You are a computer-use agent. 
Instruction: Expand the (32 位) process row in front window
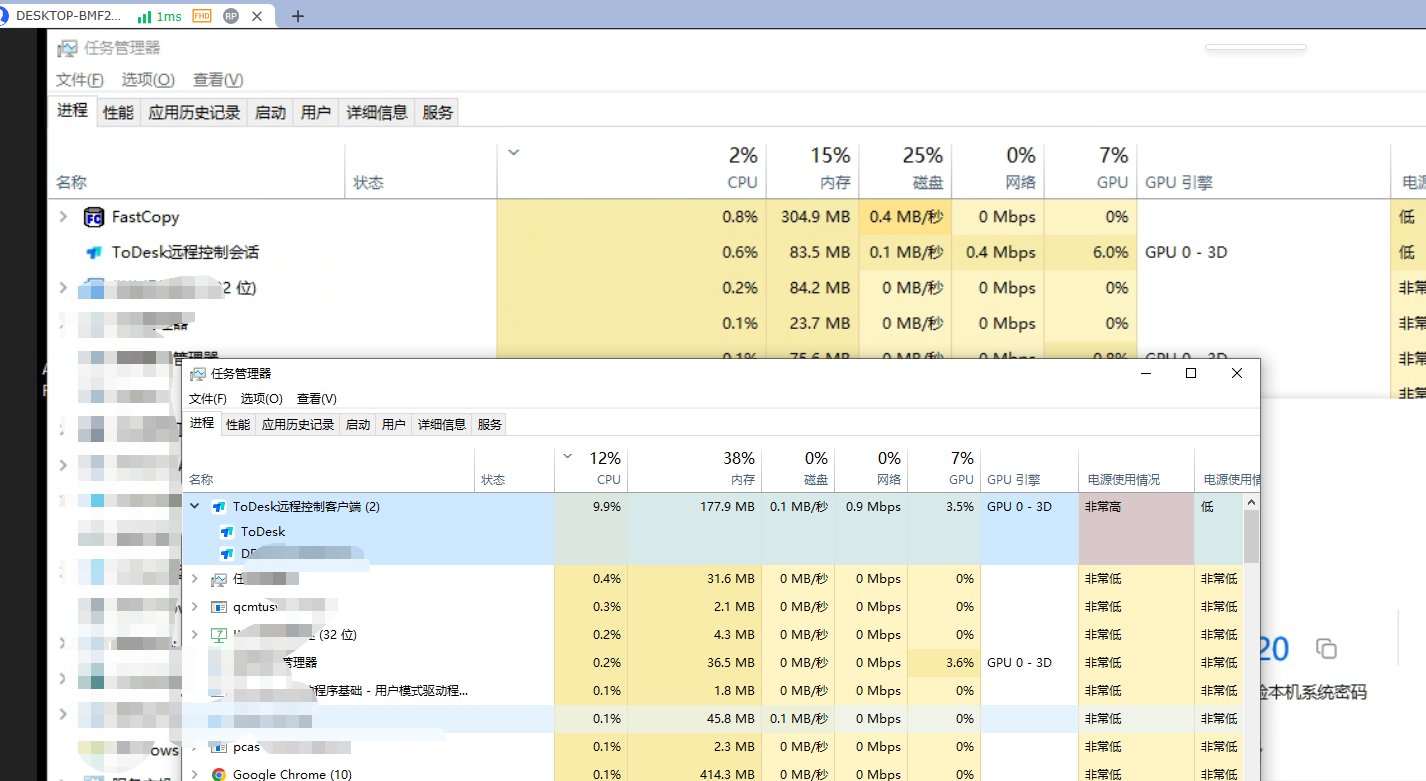tap(195, 635)
